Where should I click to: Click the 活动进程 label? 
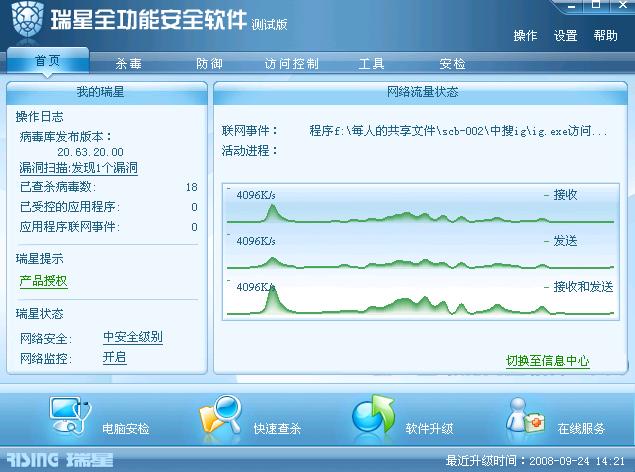(249, 151)
